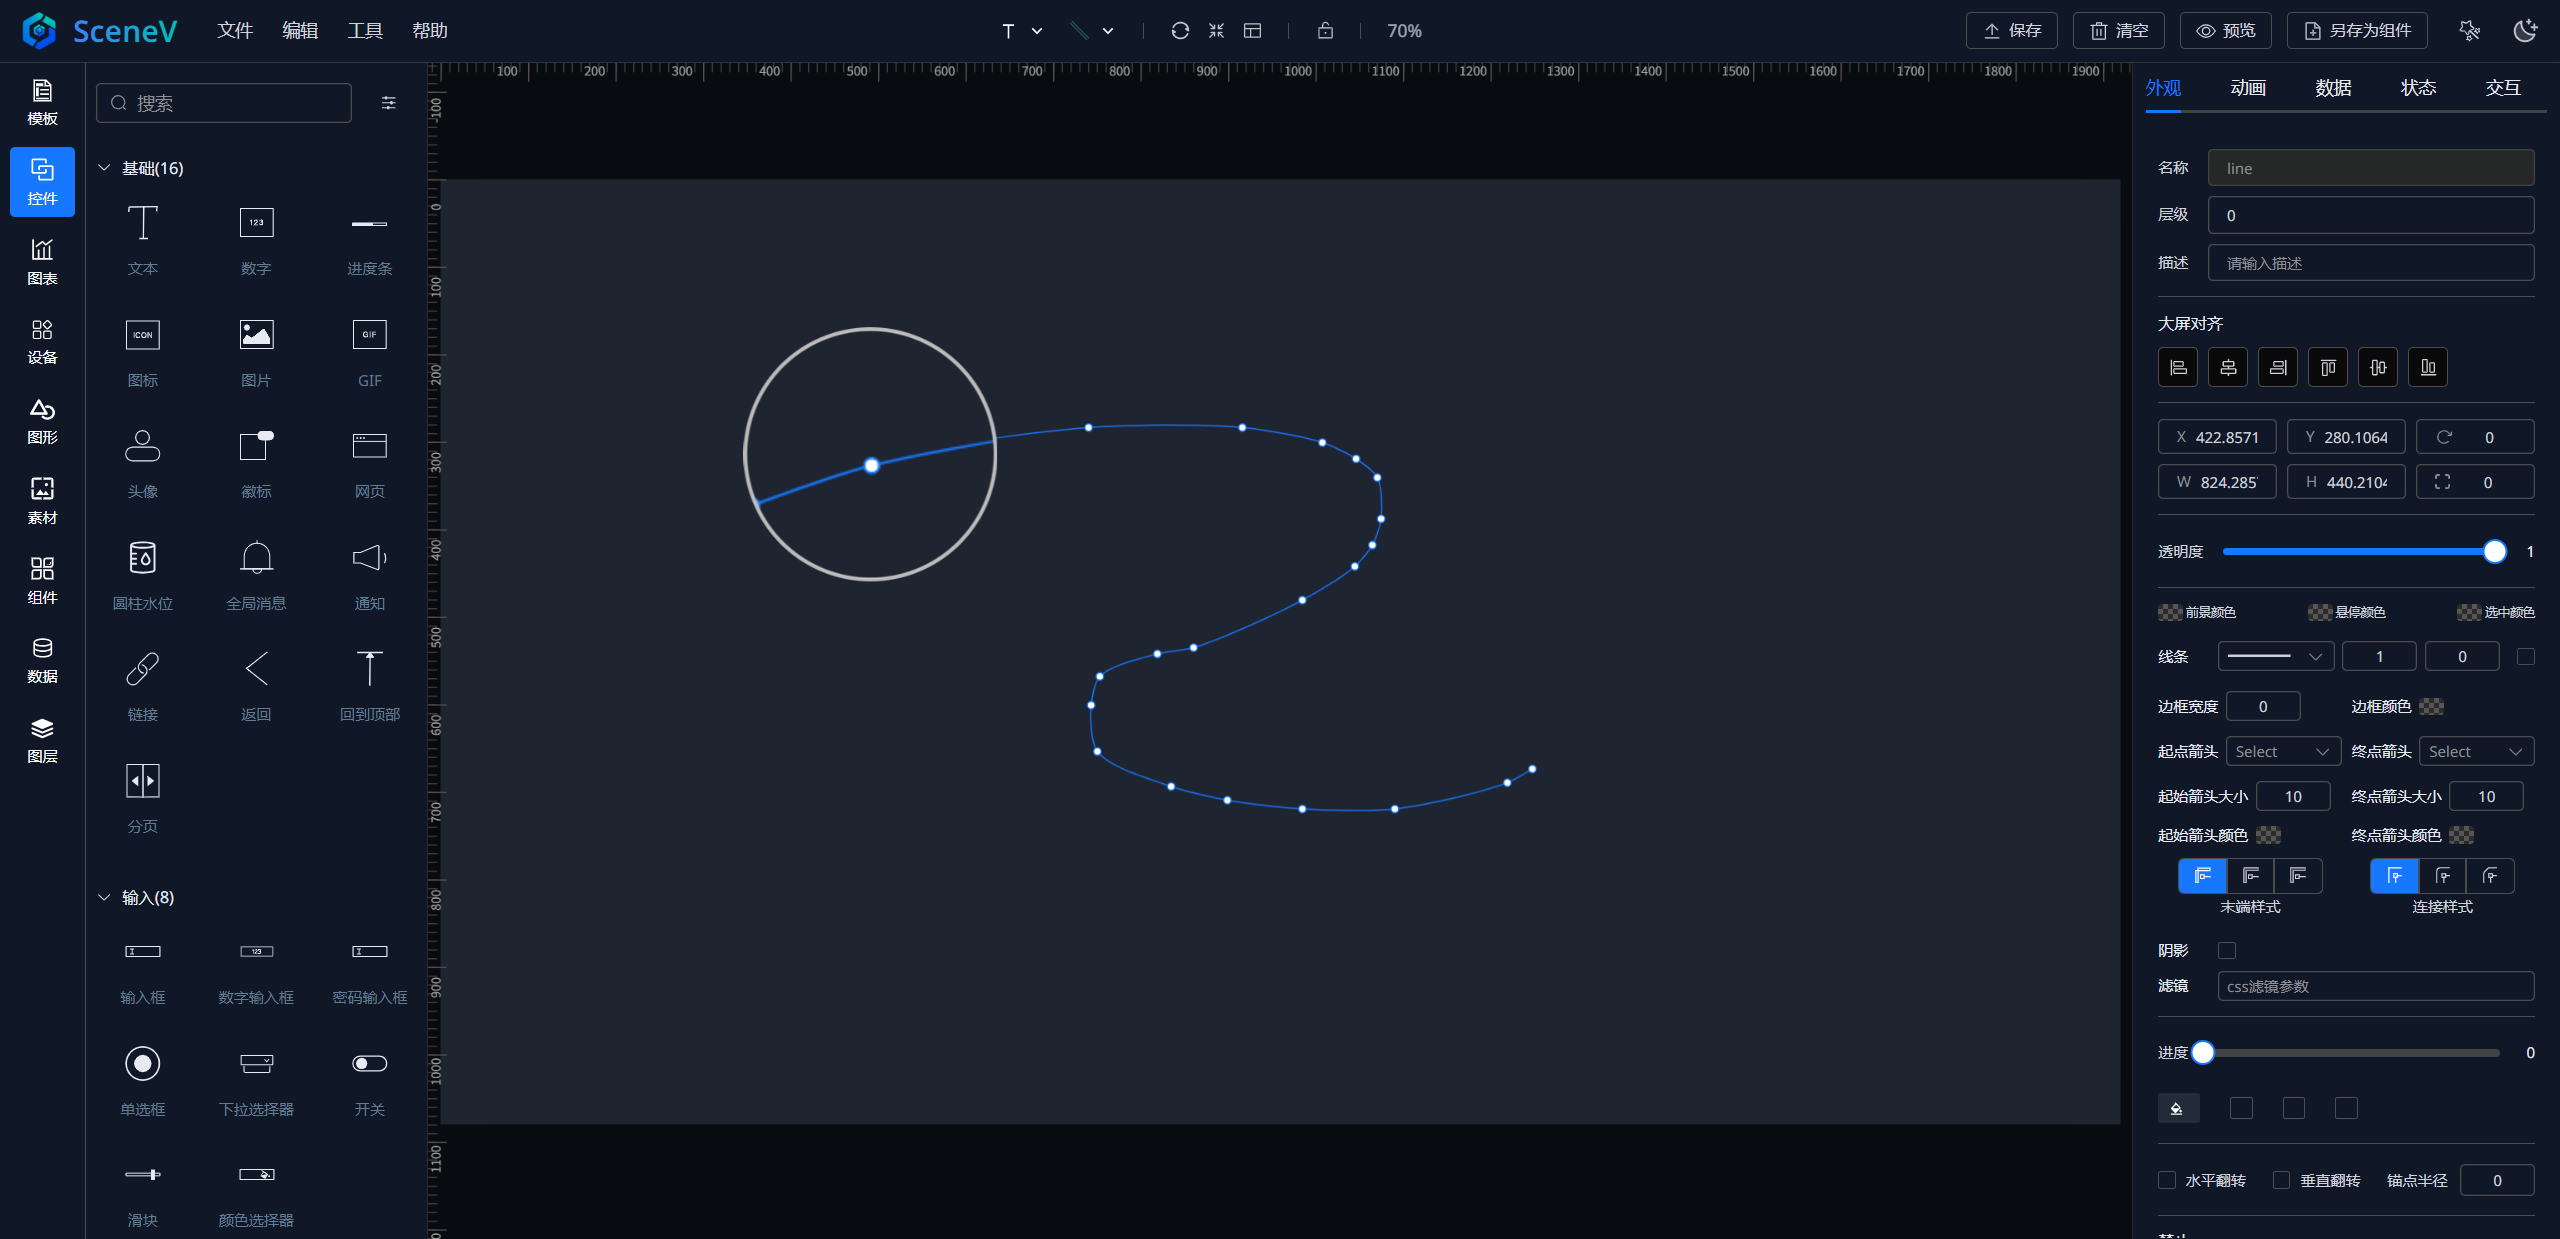Screen dimensions: 2560x1239
Task: Click the filter settings icon beside search
Action: point(389,103)
